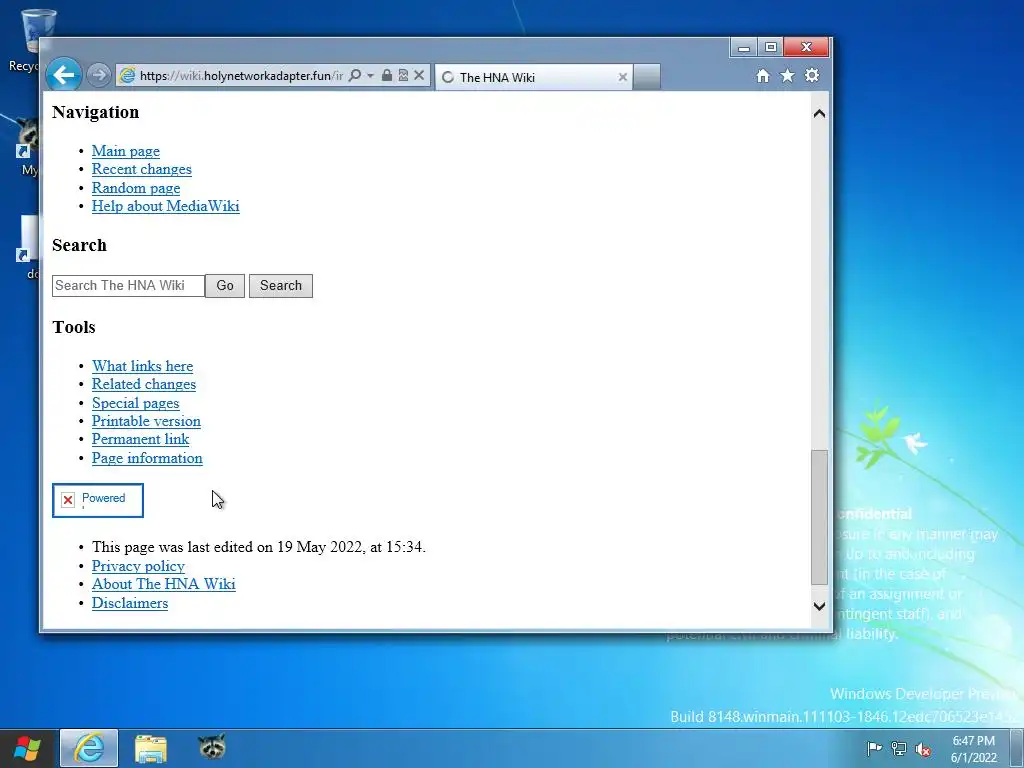Click the network tray icon
The width and height of the screenshot is (1024, 768).
pos(899,749)
